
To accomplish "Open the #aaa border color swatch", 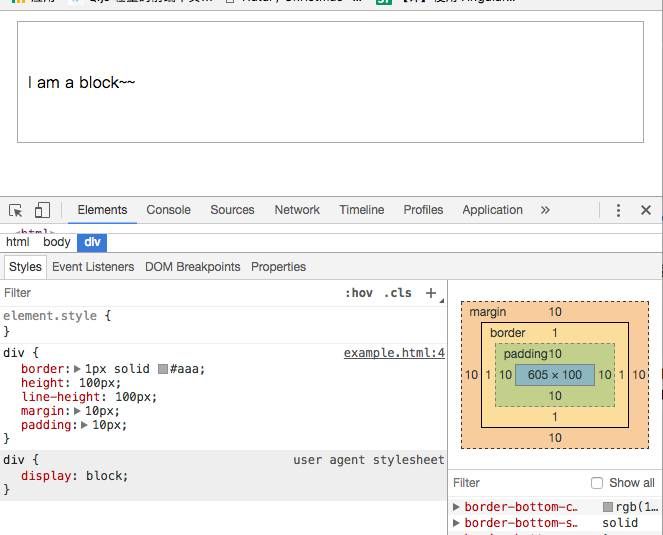I will pos(163,369).
